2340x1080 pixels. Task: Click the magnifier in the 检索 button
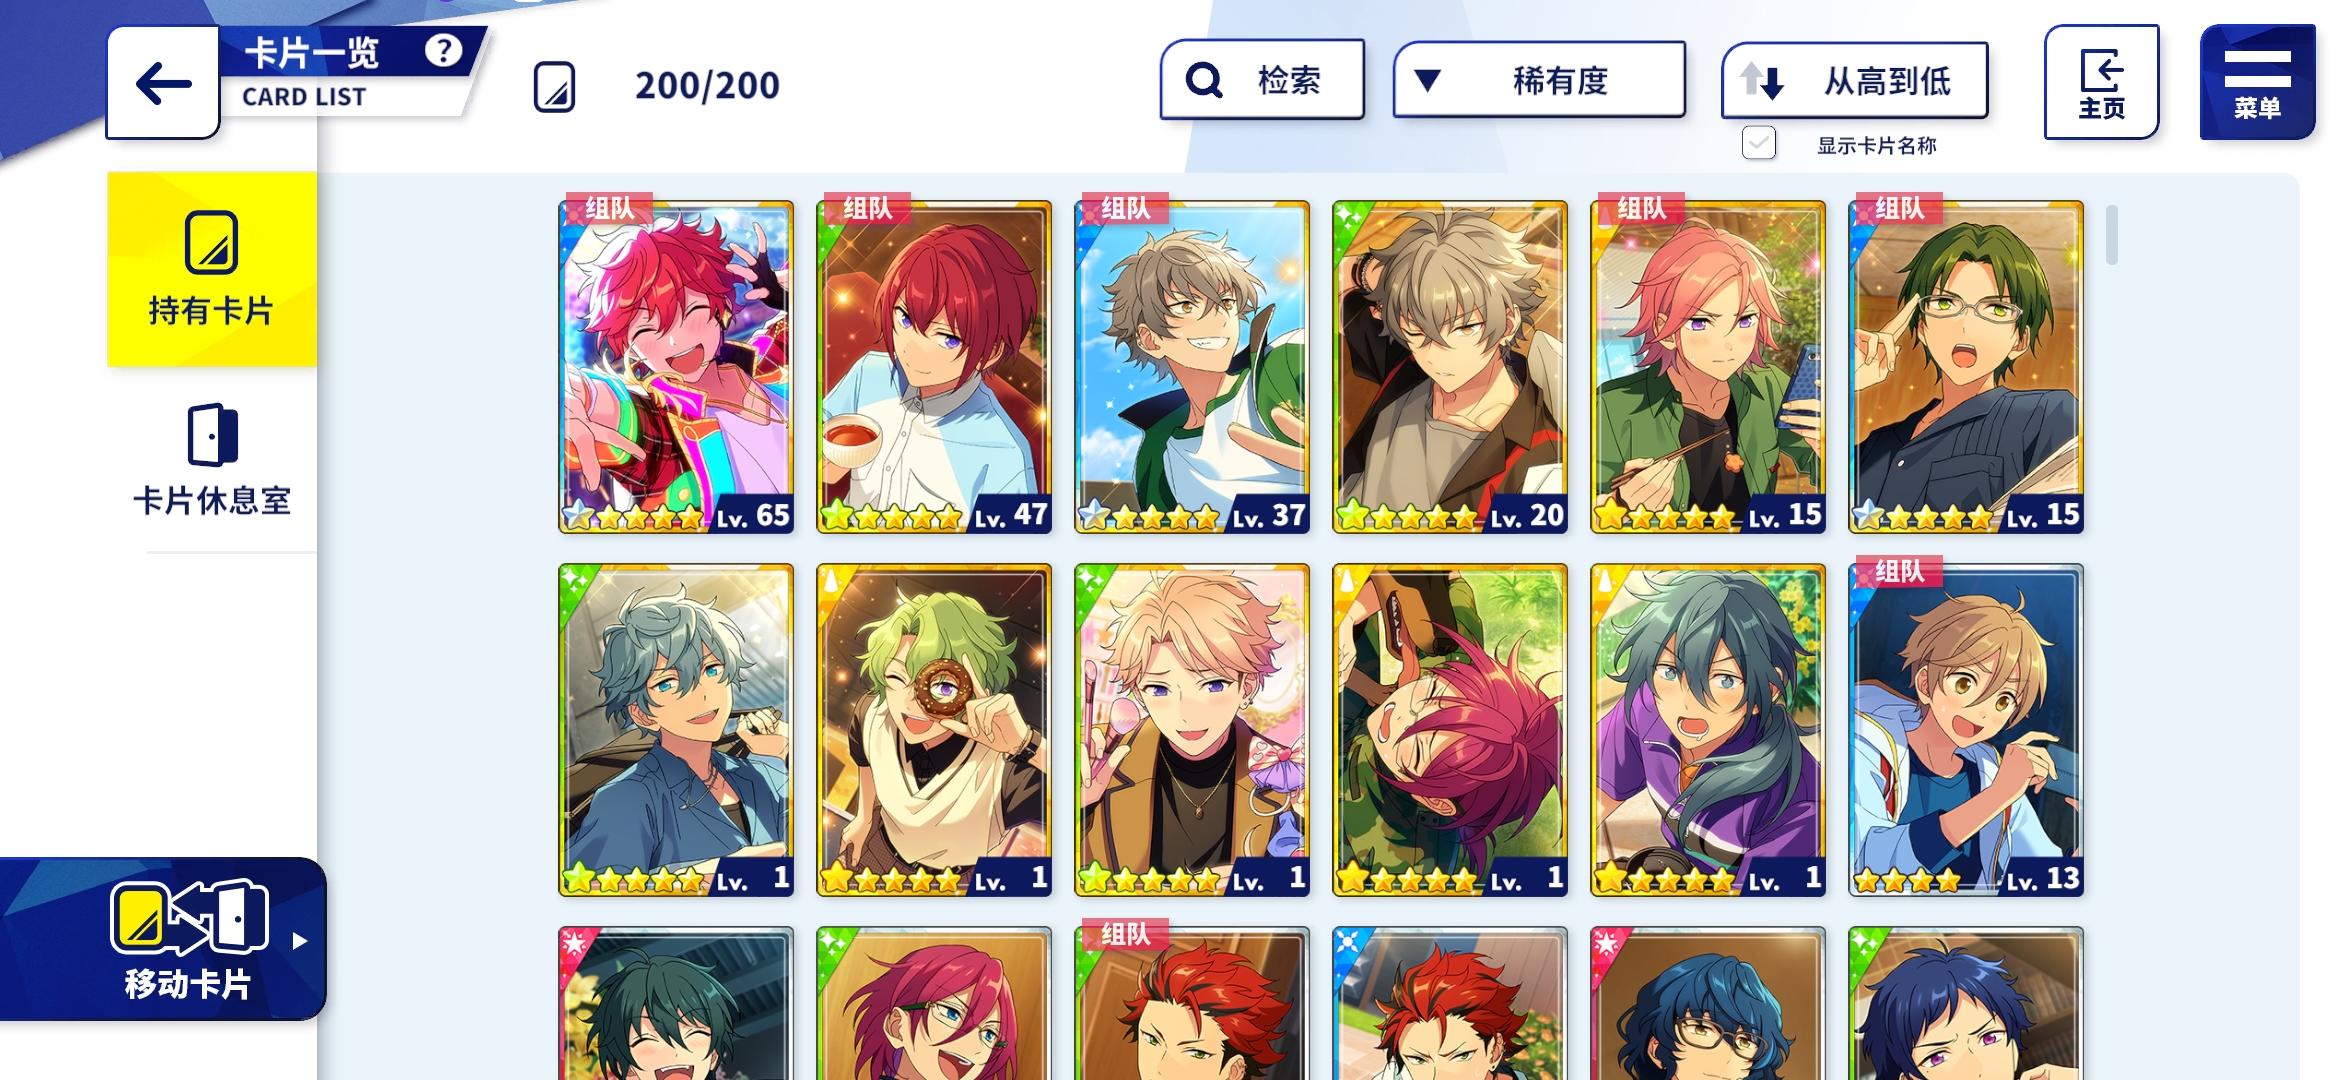coord(1204,80)
